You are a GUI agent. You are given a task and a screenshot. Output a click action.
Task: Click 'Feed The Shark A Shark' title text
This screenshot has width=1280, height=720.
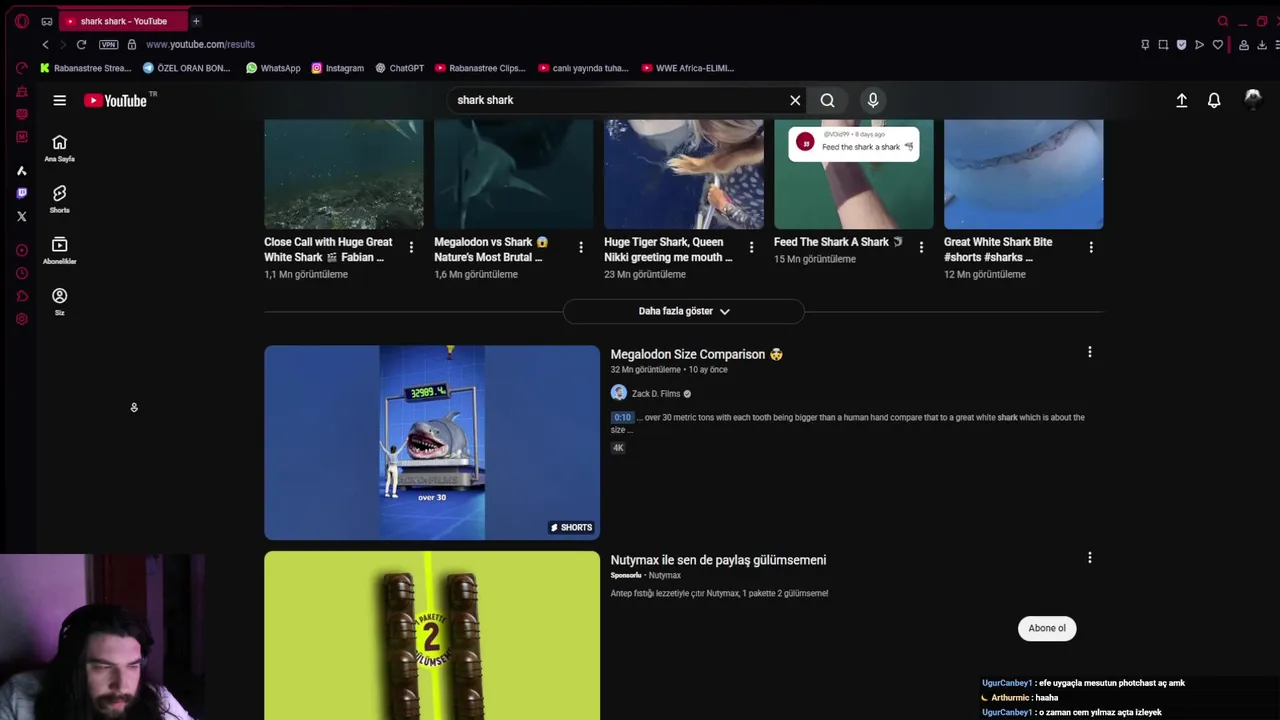point(838,242)
